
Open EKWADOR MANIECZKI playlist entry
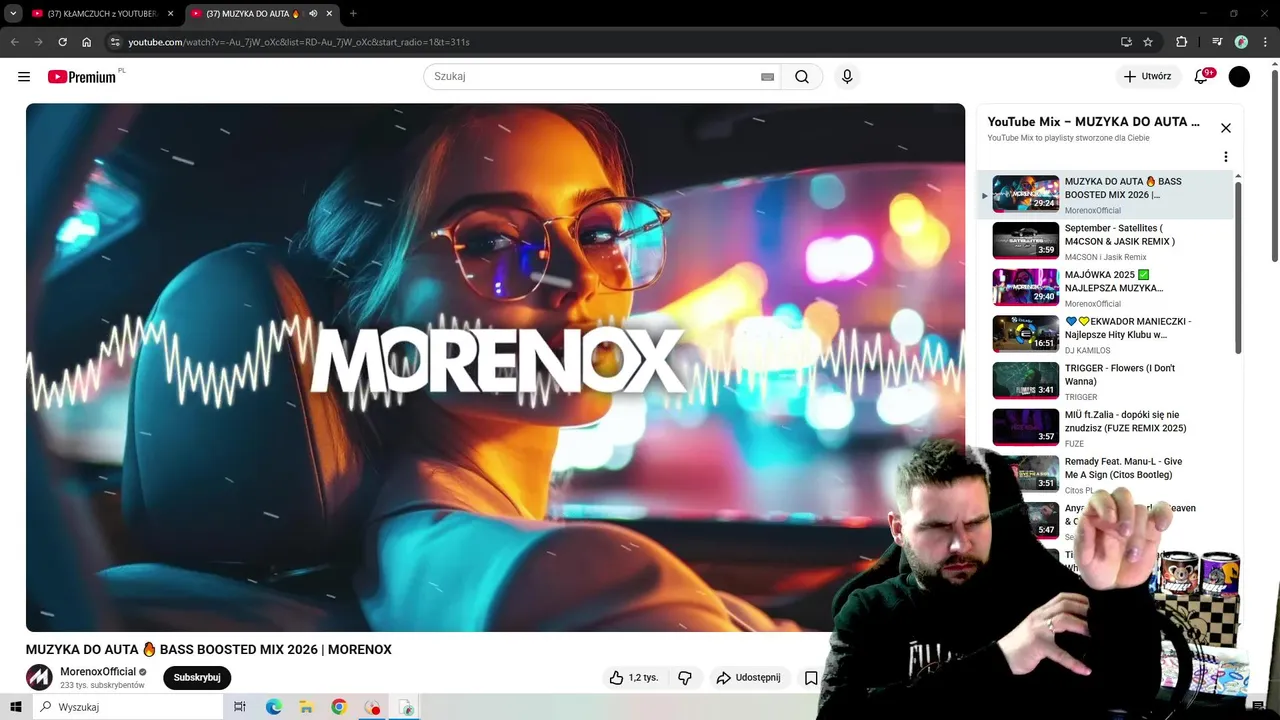(1105, 335)
